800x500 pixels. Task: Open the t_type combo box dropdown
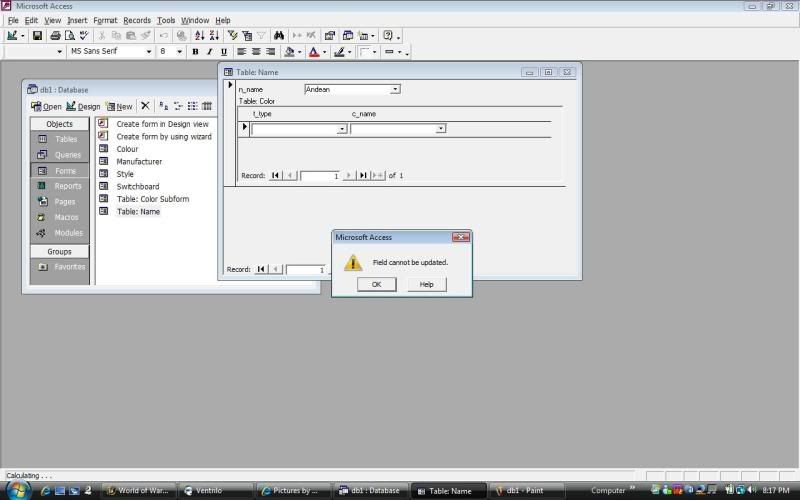342,129
